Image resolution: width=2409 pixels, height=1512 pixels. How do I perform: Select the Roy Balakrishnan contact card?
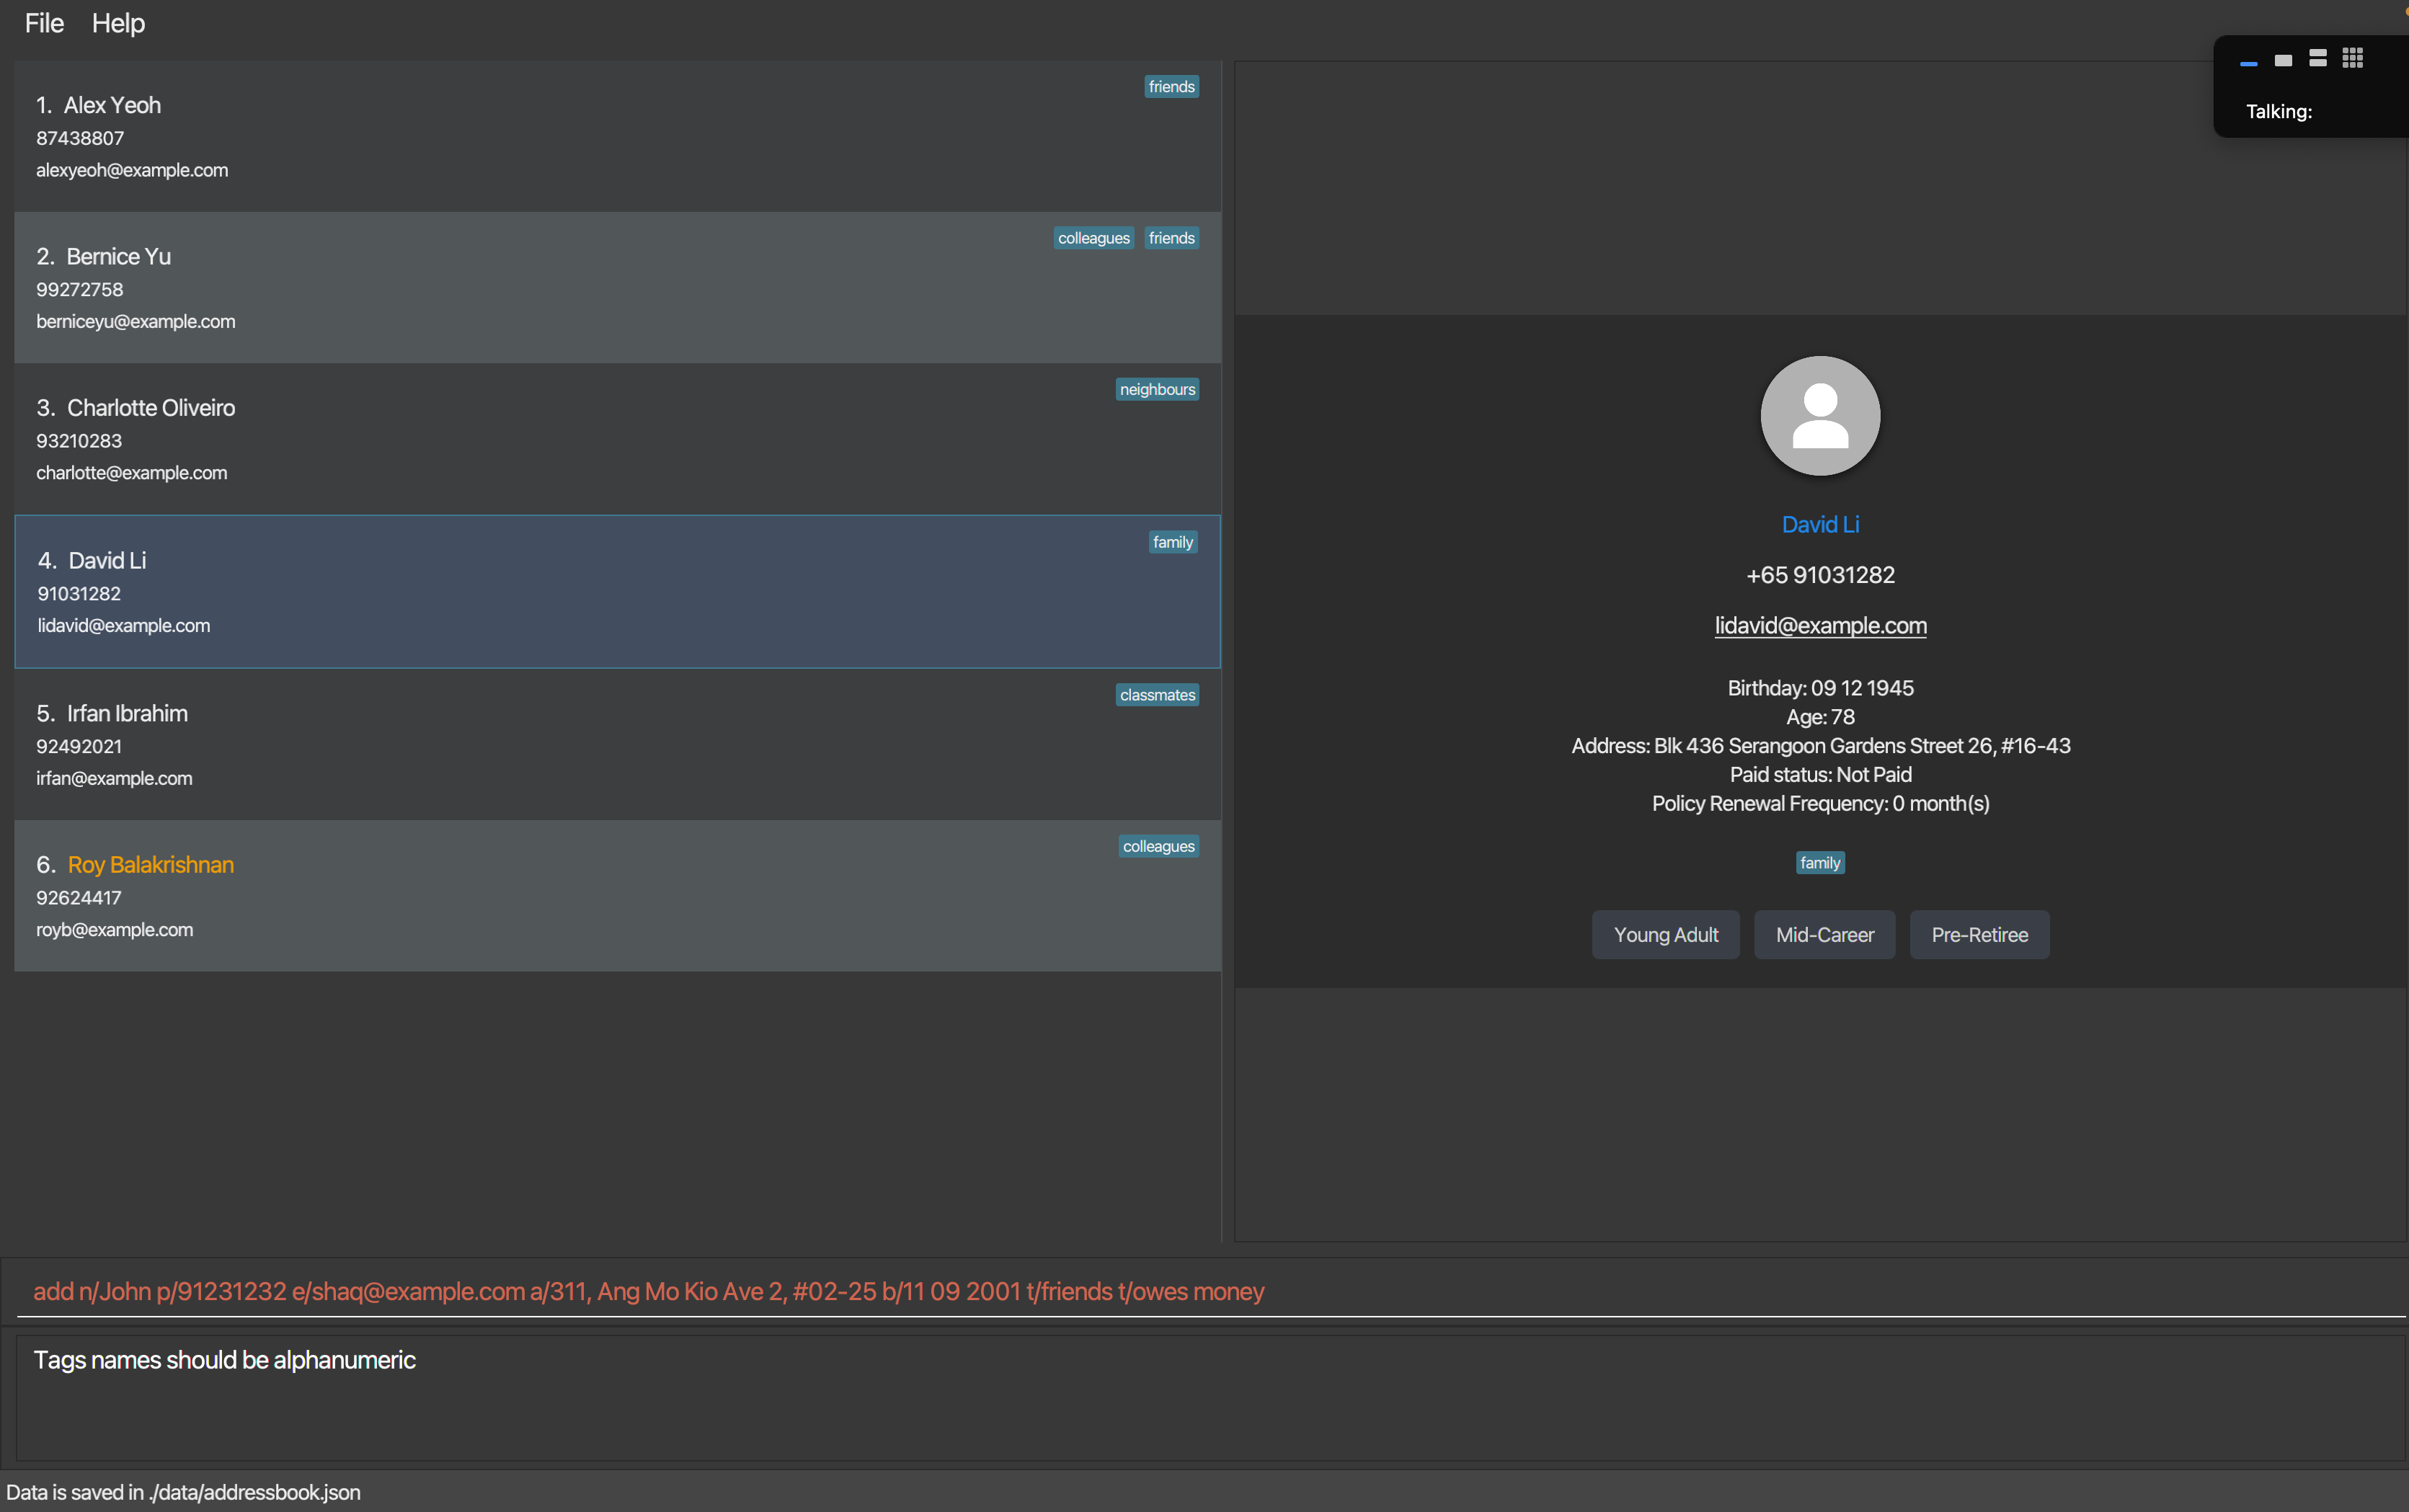[x=600, y=897]
